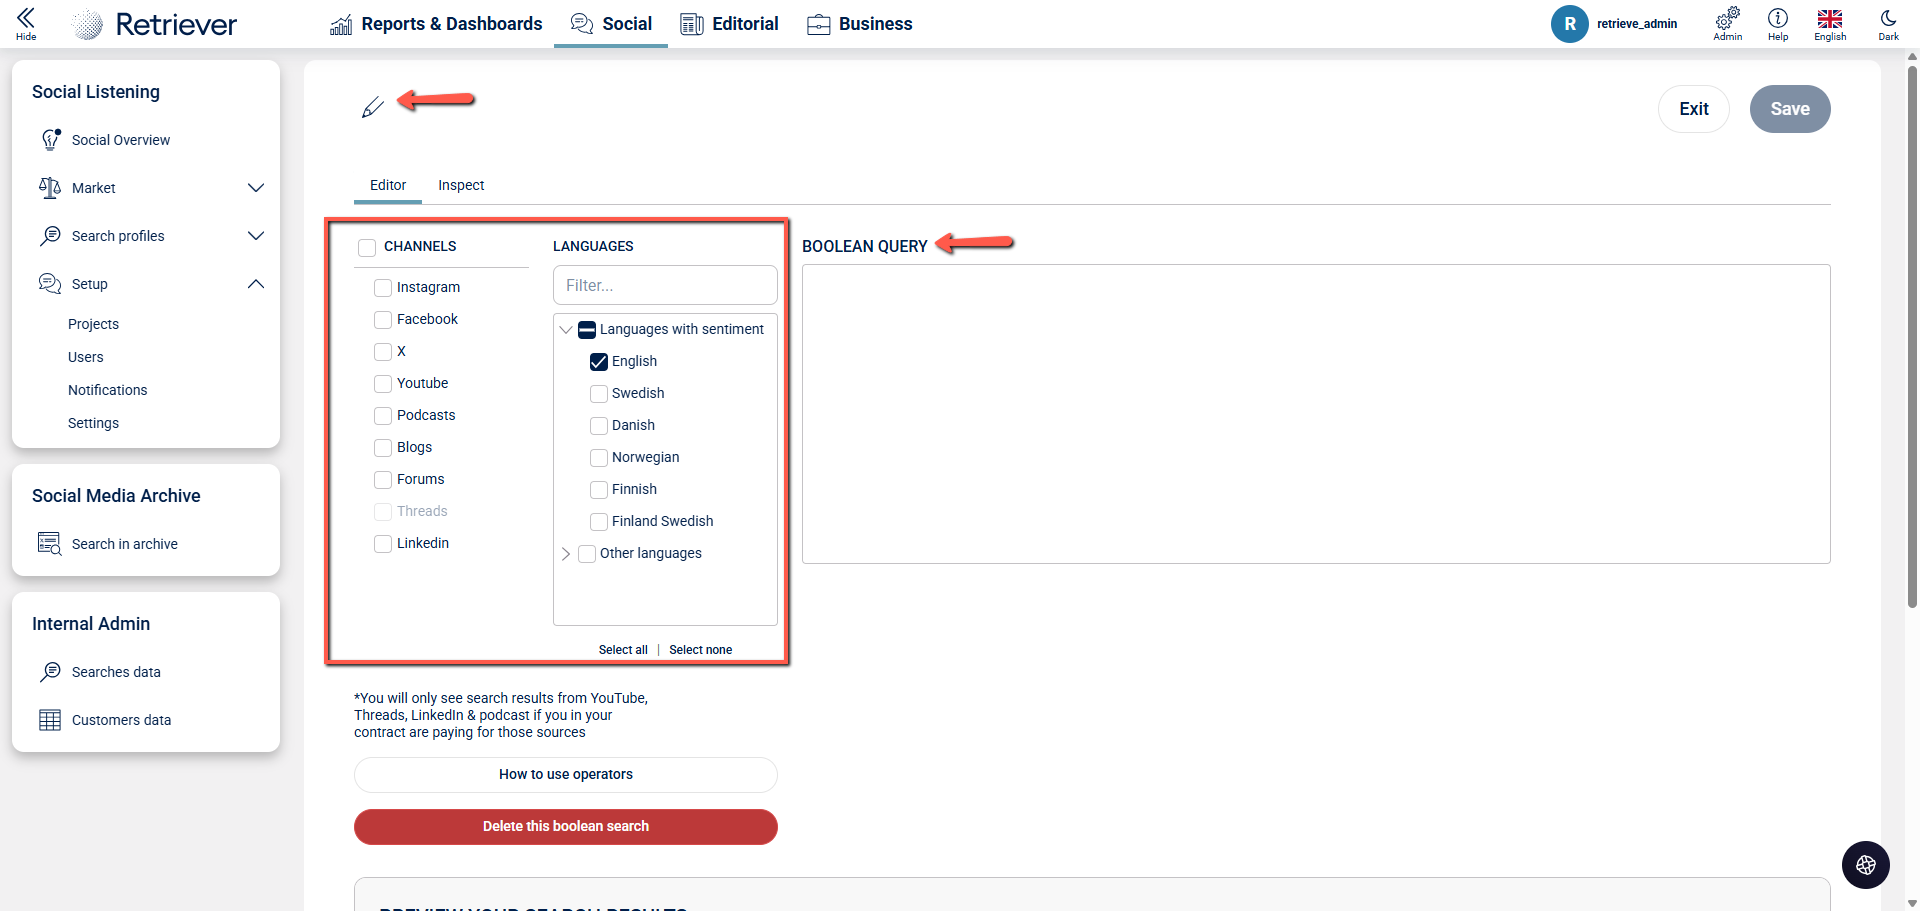
Task: Click the Searches data magnifier icon
Action: click(x=50, y=672)
